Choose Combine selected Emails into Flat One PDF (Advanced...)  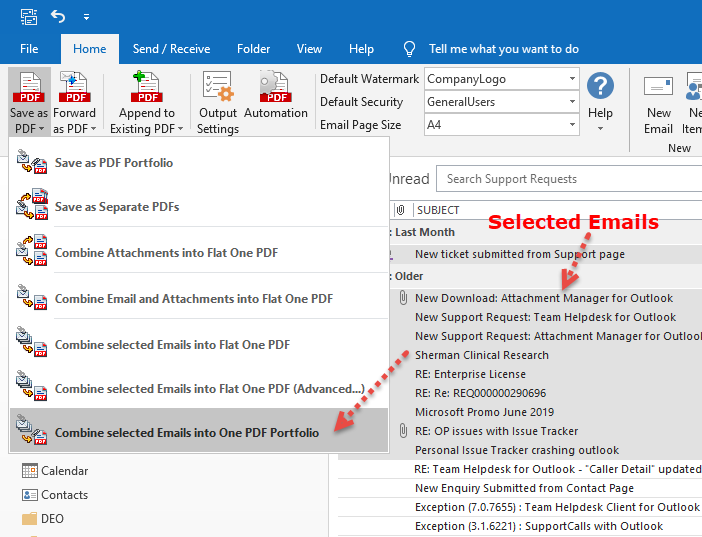199,388
